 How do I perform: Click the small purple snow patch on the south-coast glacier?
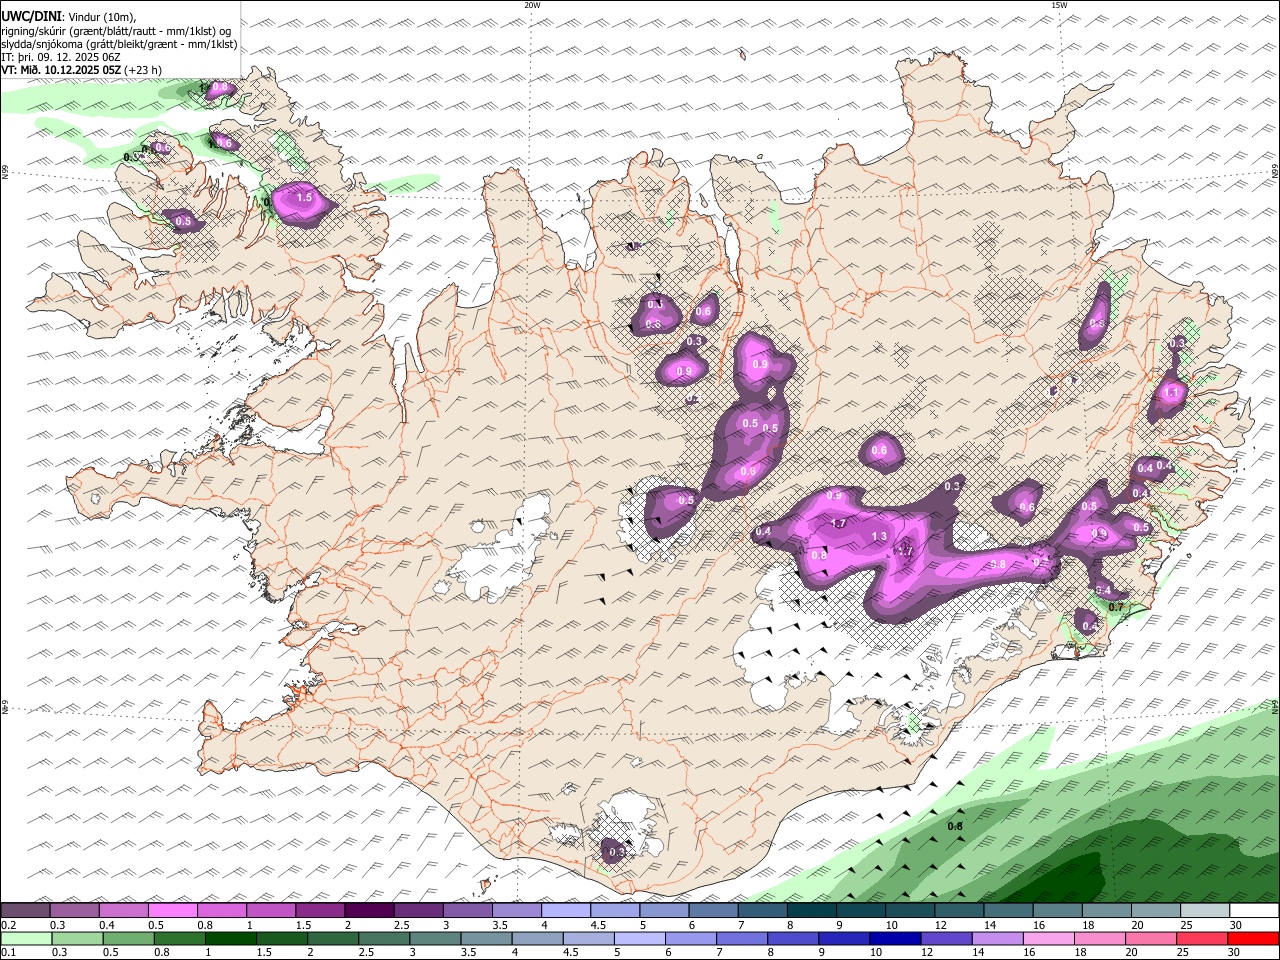(614, 851)
